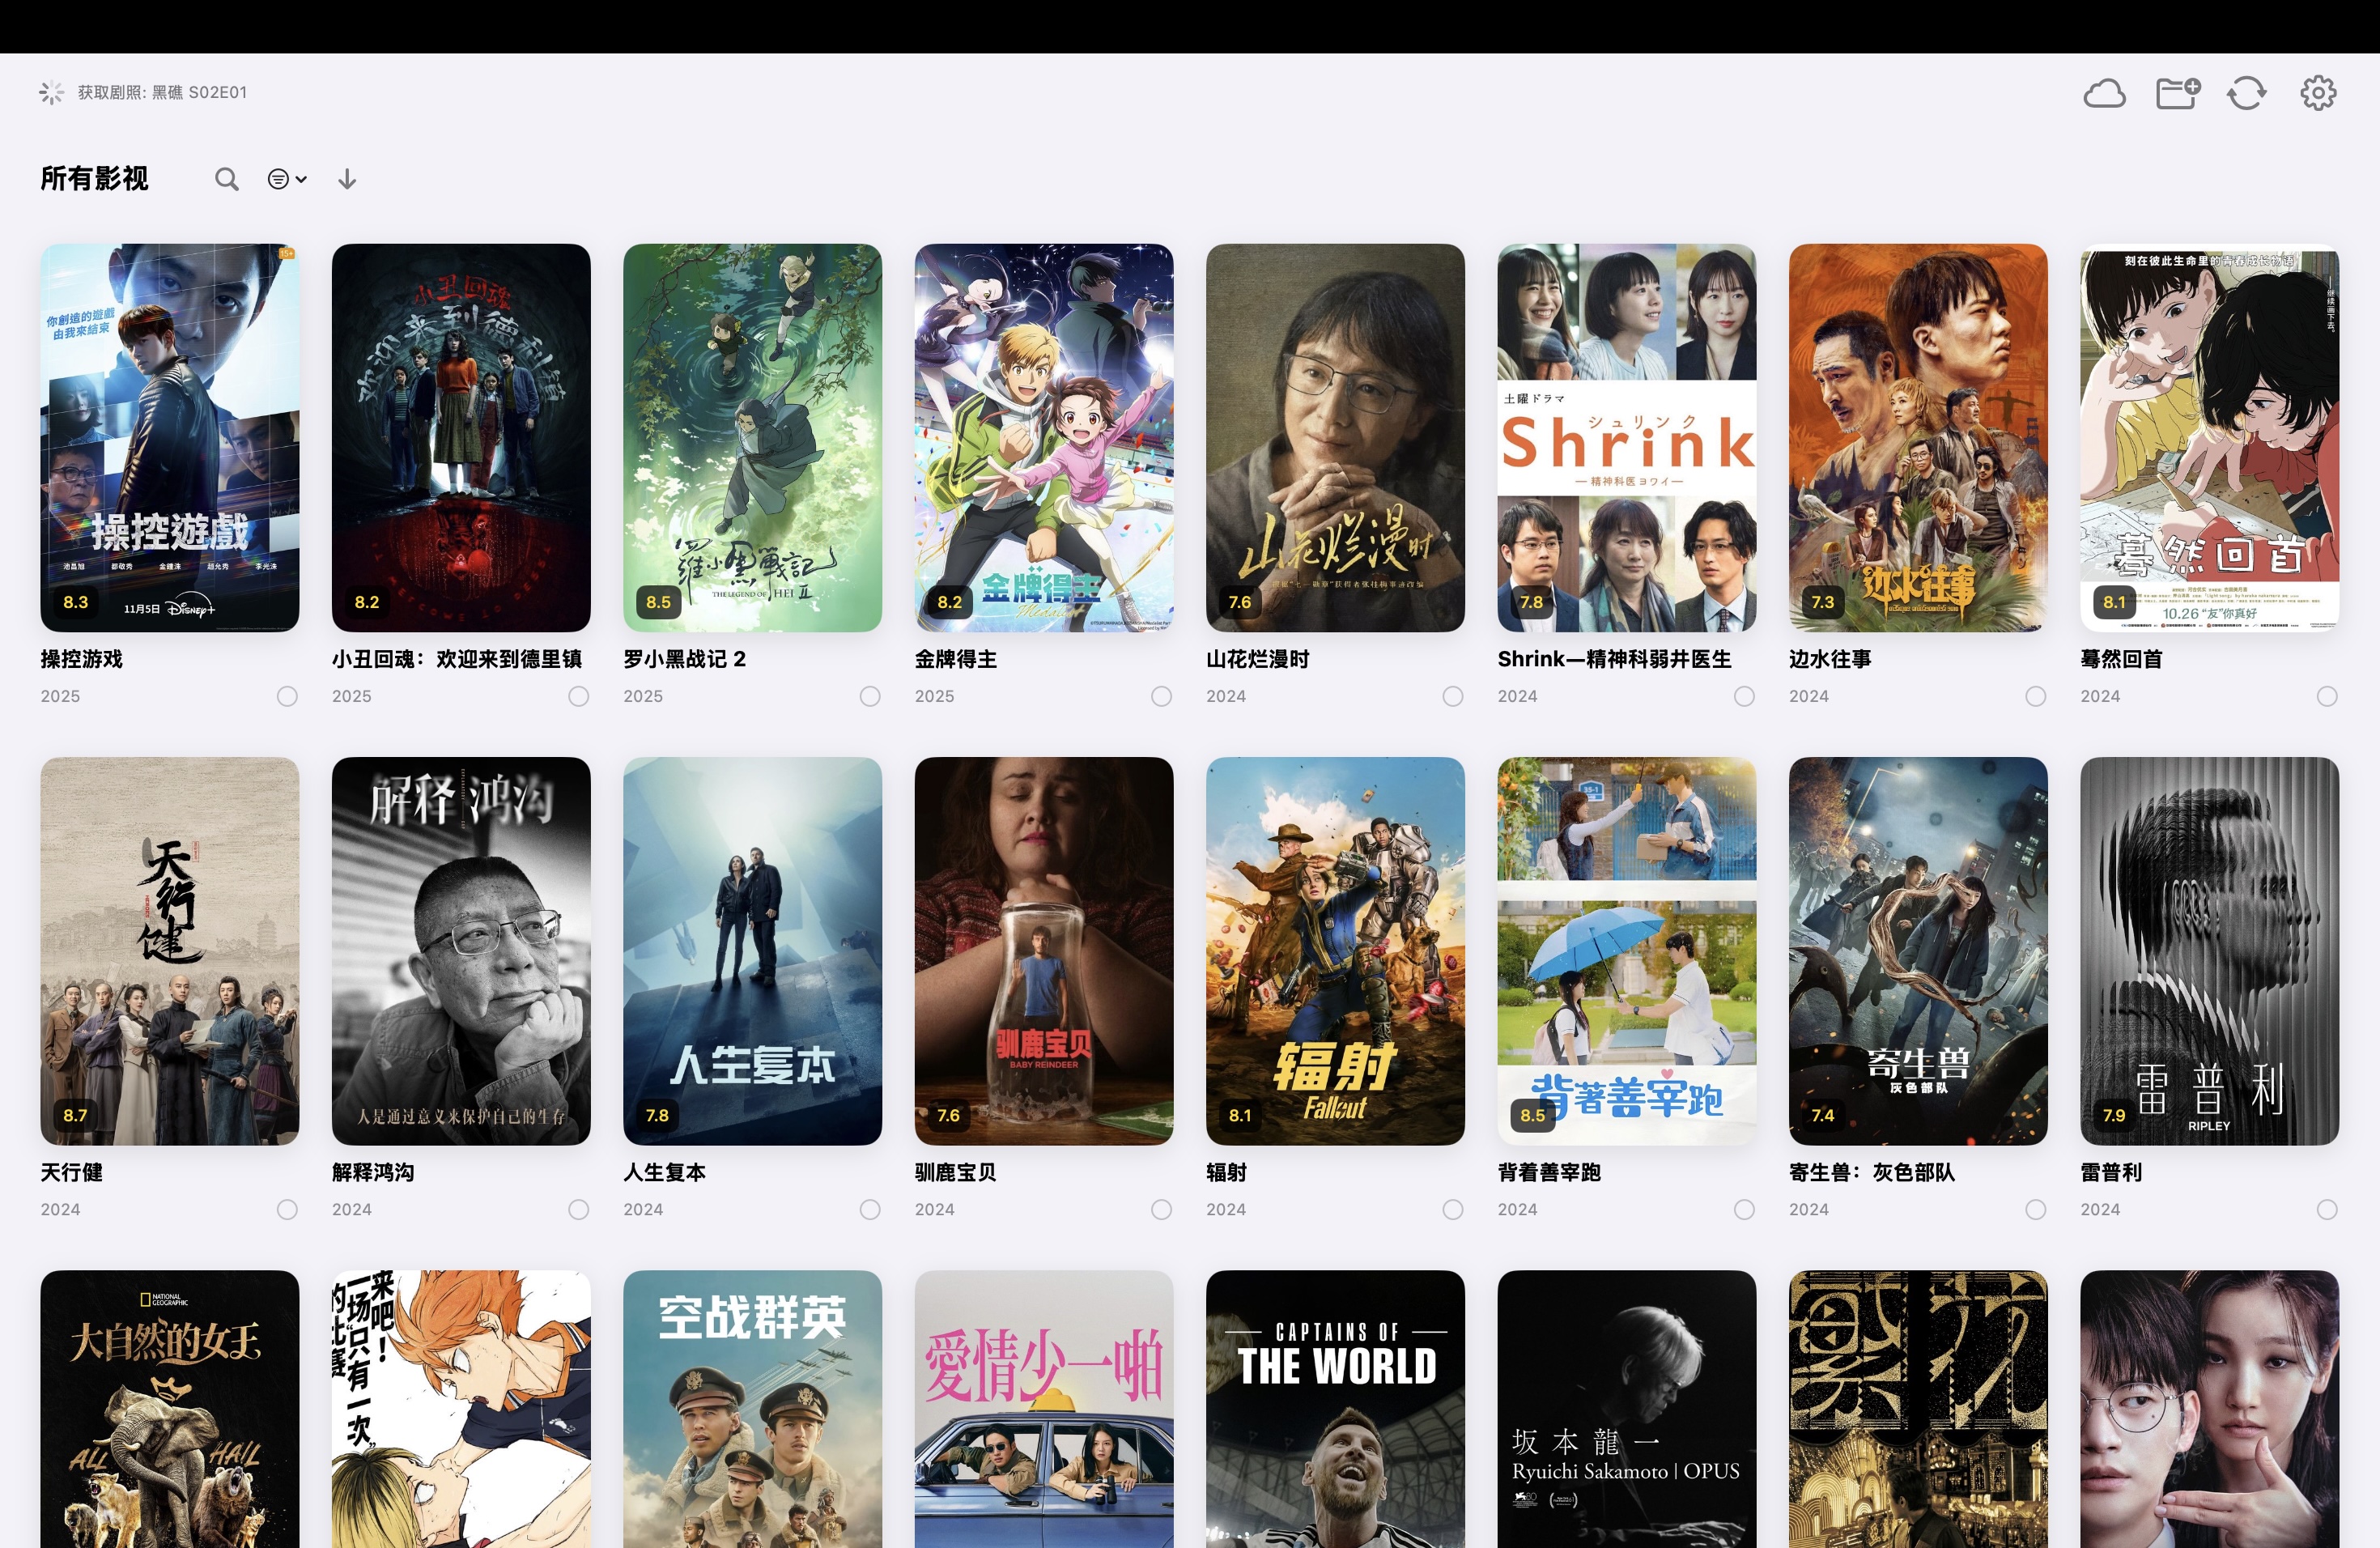Toggle watched circle for 罗小黑战记 2
This screenshot has height=1548, width=2380.
870,696
